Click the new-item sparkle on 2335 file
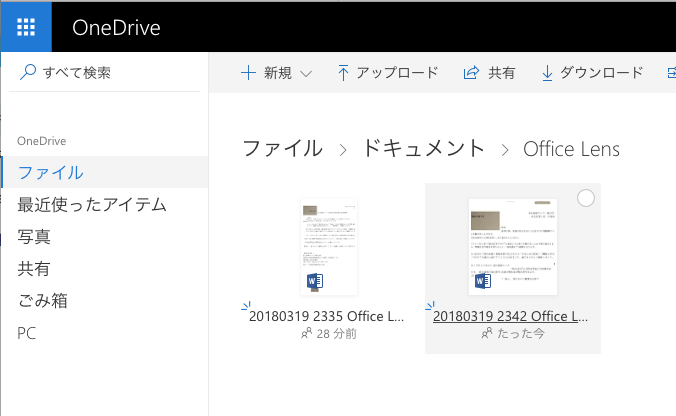This screenshot has height=416, width=676. pos(246,306)
